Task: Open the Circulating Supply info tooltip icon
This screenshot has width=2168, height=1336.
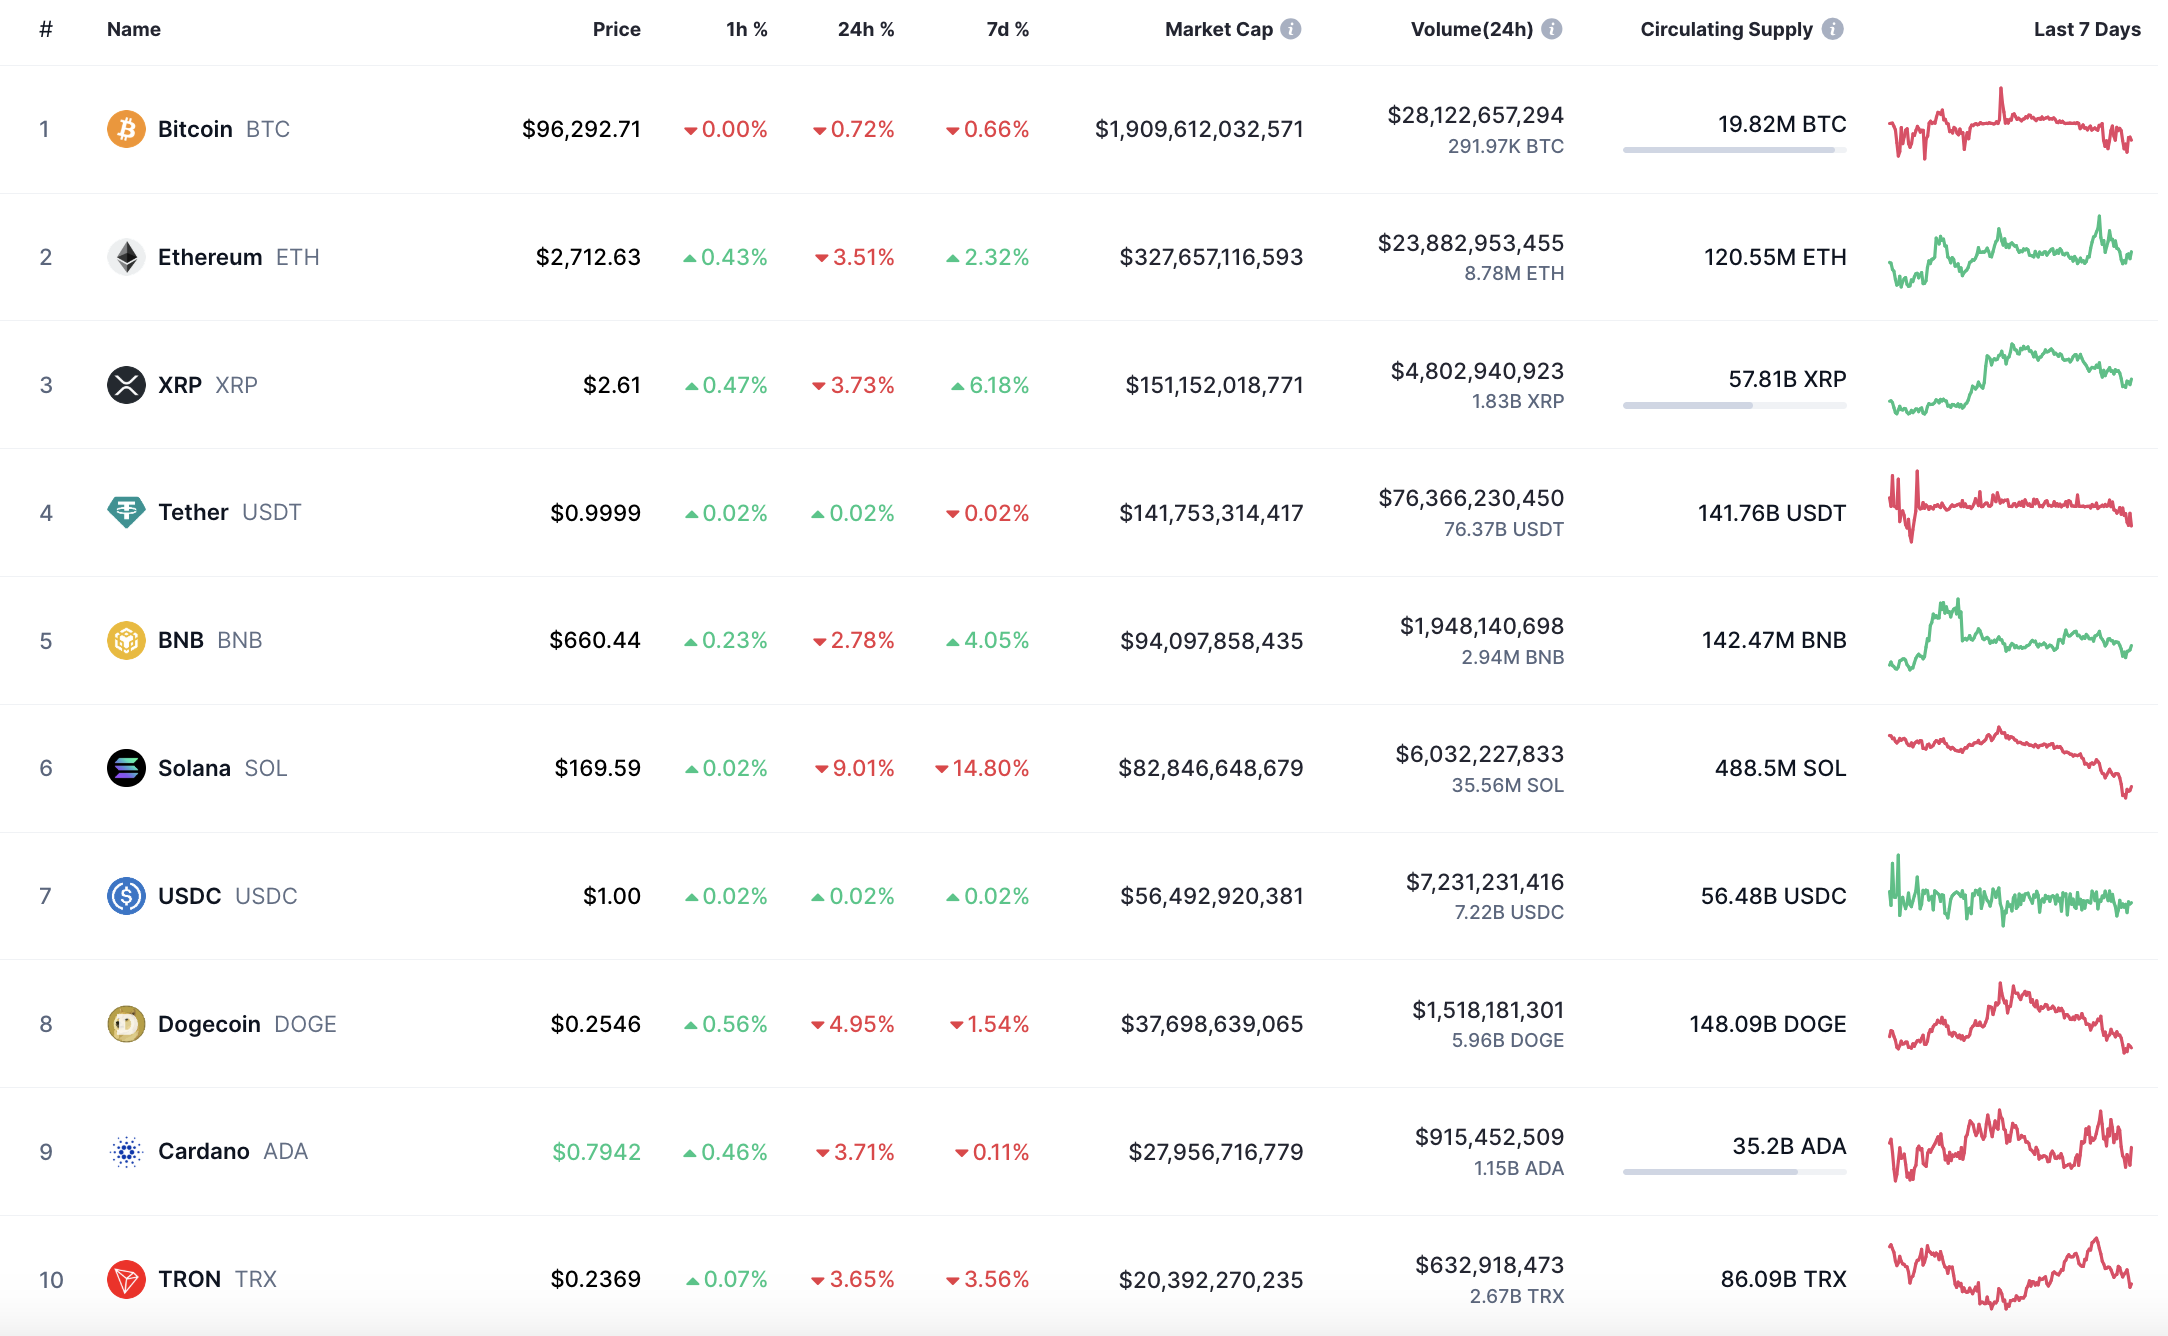Action: coord(1833,29)
